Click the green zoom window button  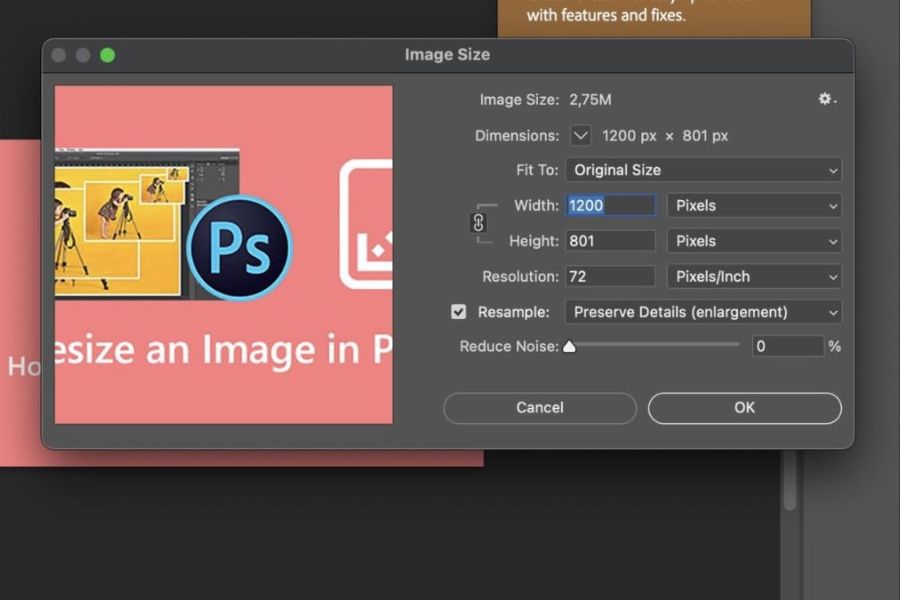107,55
